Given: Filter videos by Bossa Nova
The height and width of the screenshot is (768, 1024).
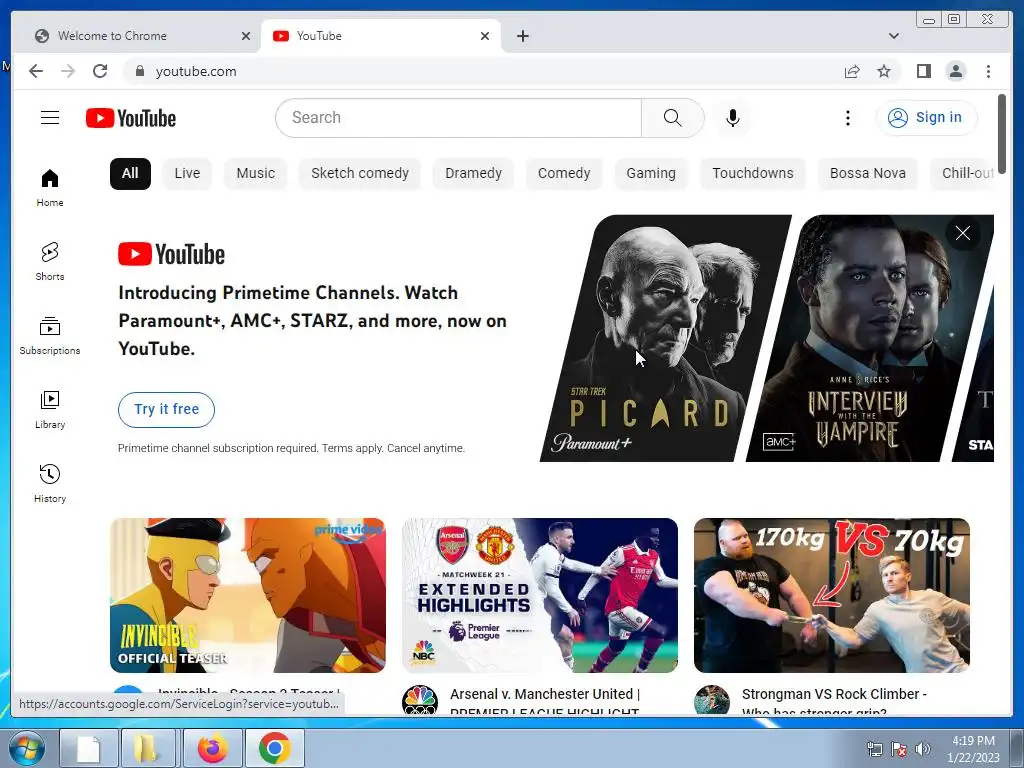Looking at the screenshot, I should click(x=867, y=174).
